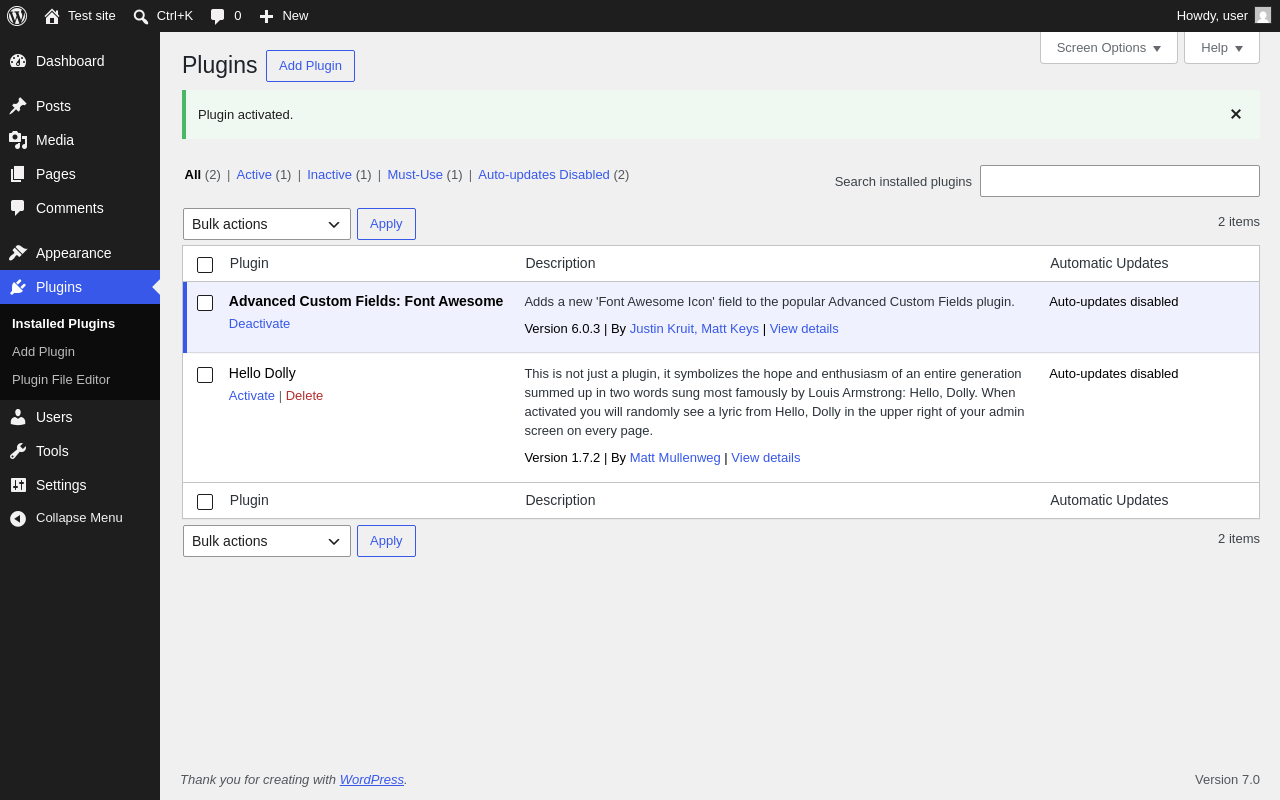Click the top "2 items" count text
1280x800 pixels.
(x=1239, y=221)
